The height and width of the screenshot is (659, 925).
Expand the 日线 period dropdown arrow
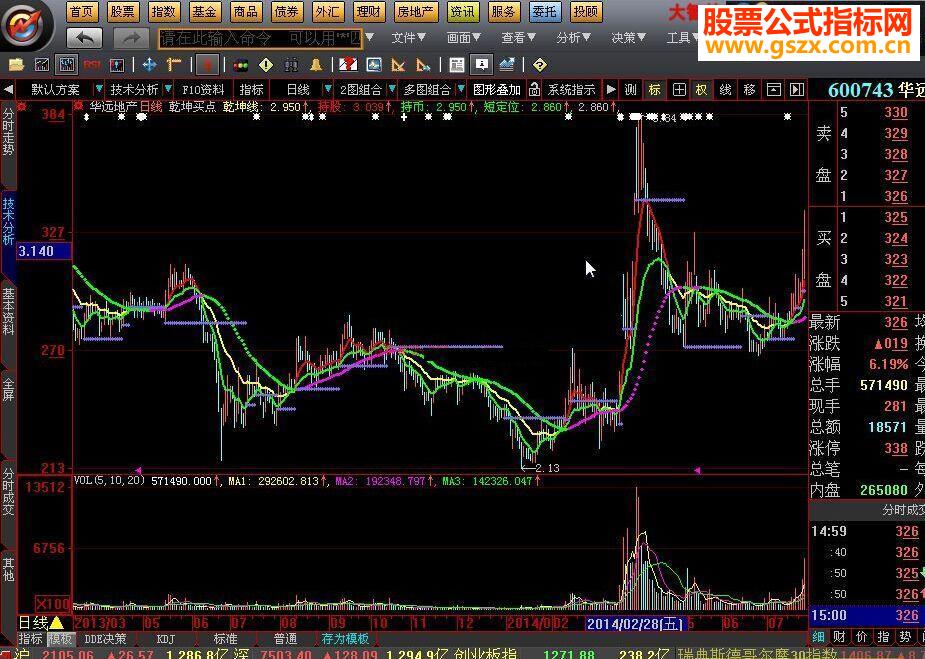[x=327, y=89]
